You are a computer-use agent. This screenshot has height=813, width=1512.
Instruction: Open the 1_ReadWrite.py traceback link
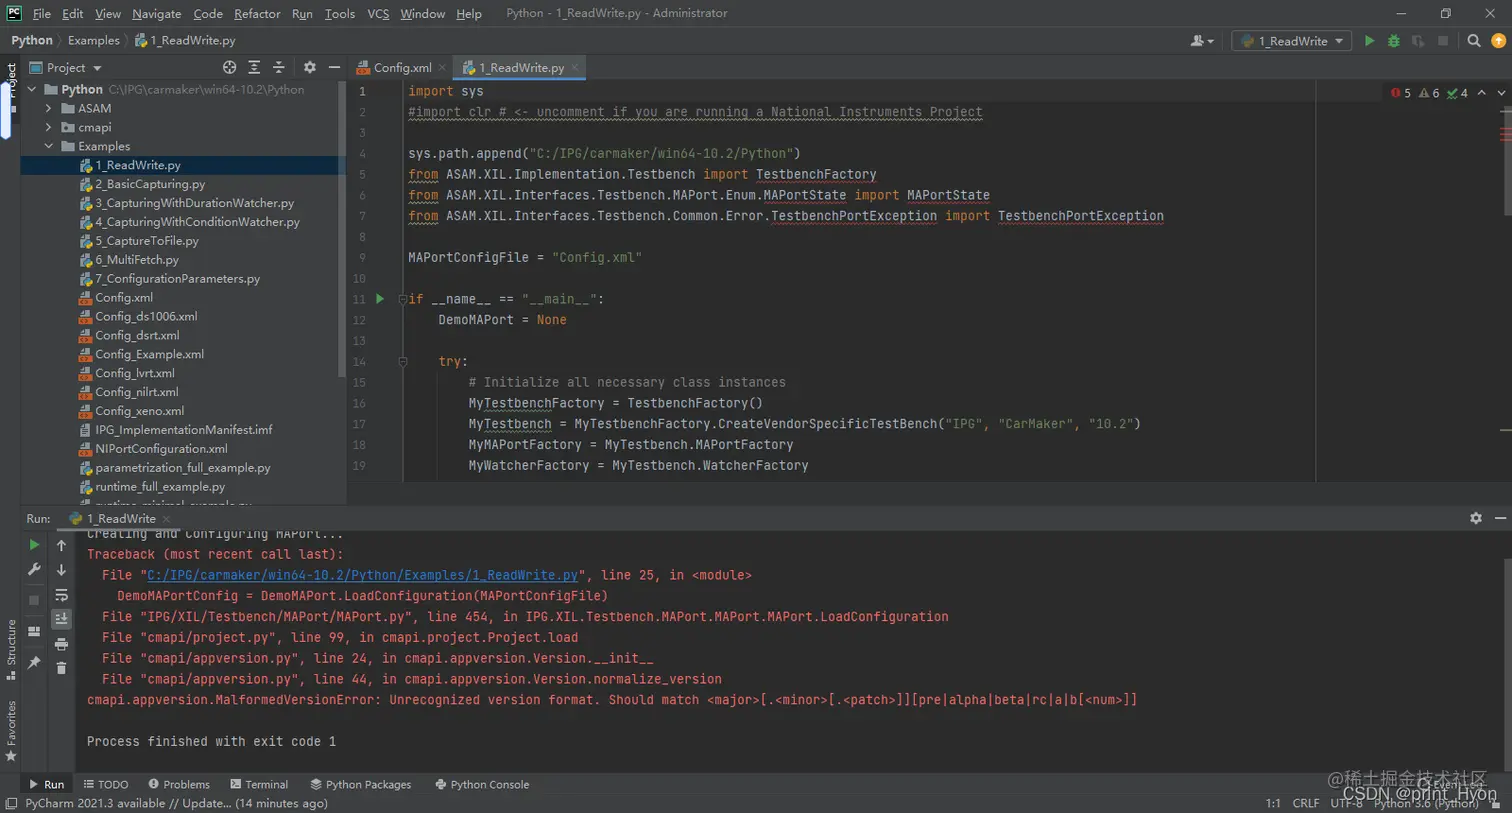click(x=362, y=575)
